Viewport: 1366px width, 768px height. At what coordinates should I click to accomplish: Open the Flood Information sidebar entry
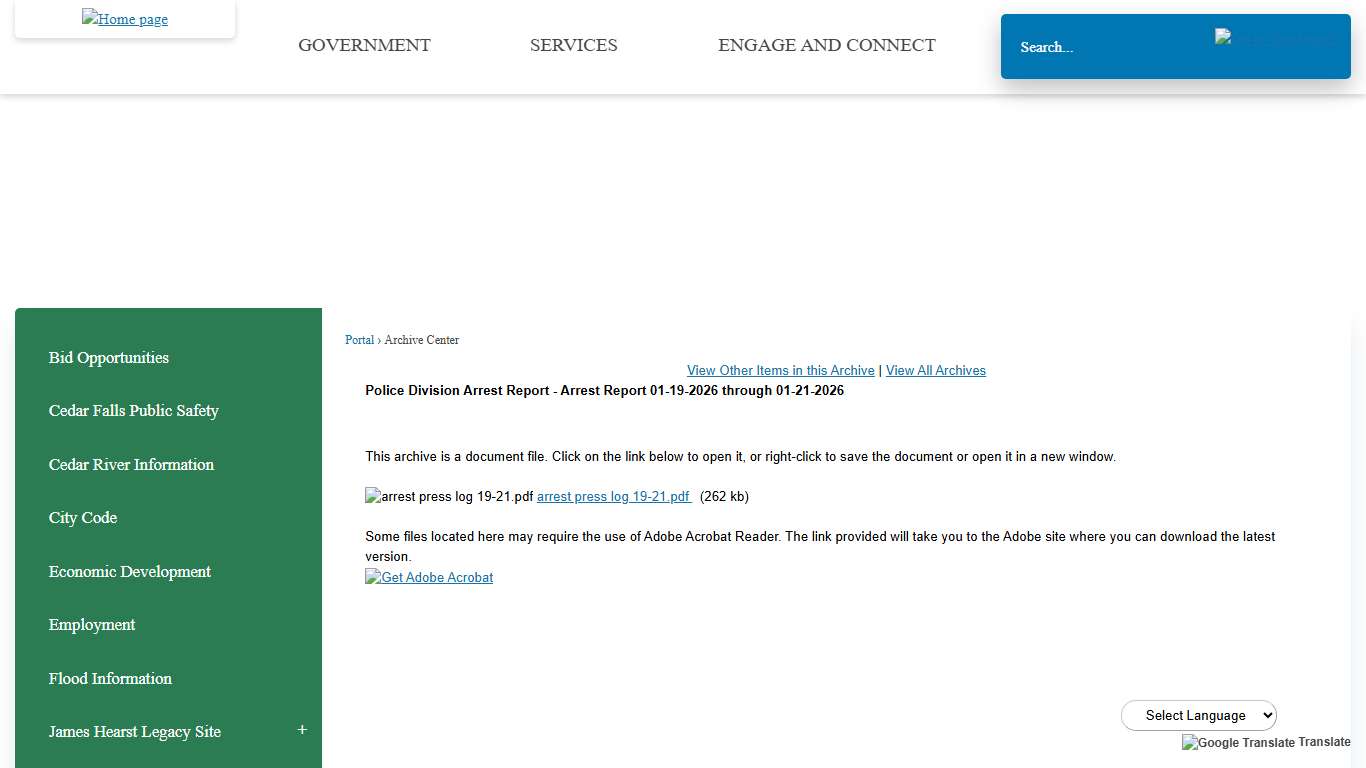[110, 678]
